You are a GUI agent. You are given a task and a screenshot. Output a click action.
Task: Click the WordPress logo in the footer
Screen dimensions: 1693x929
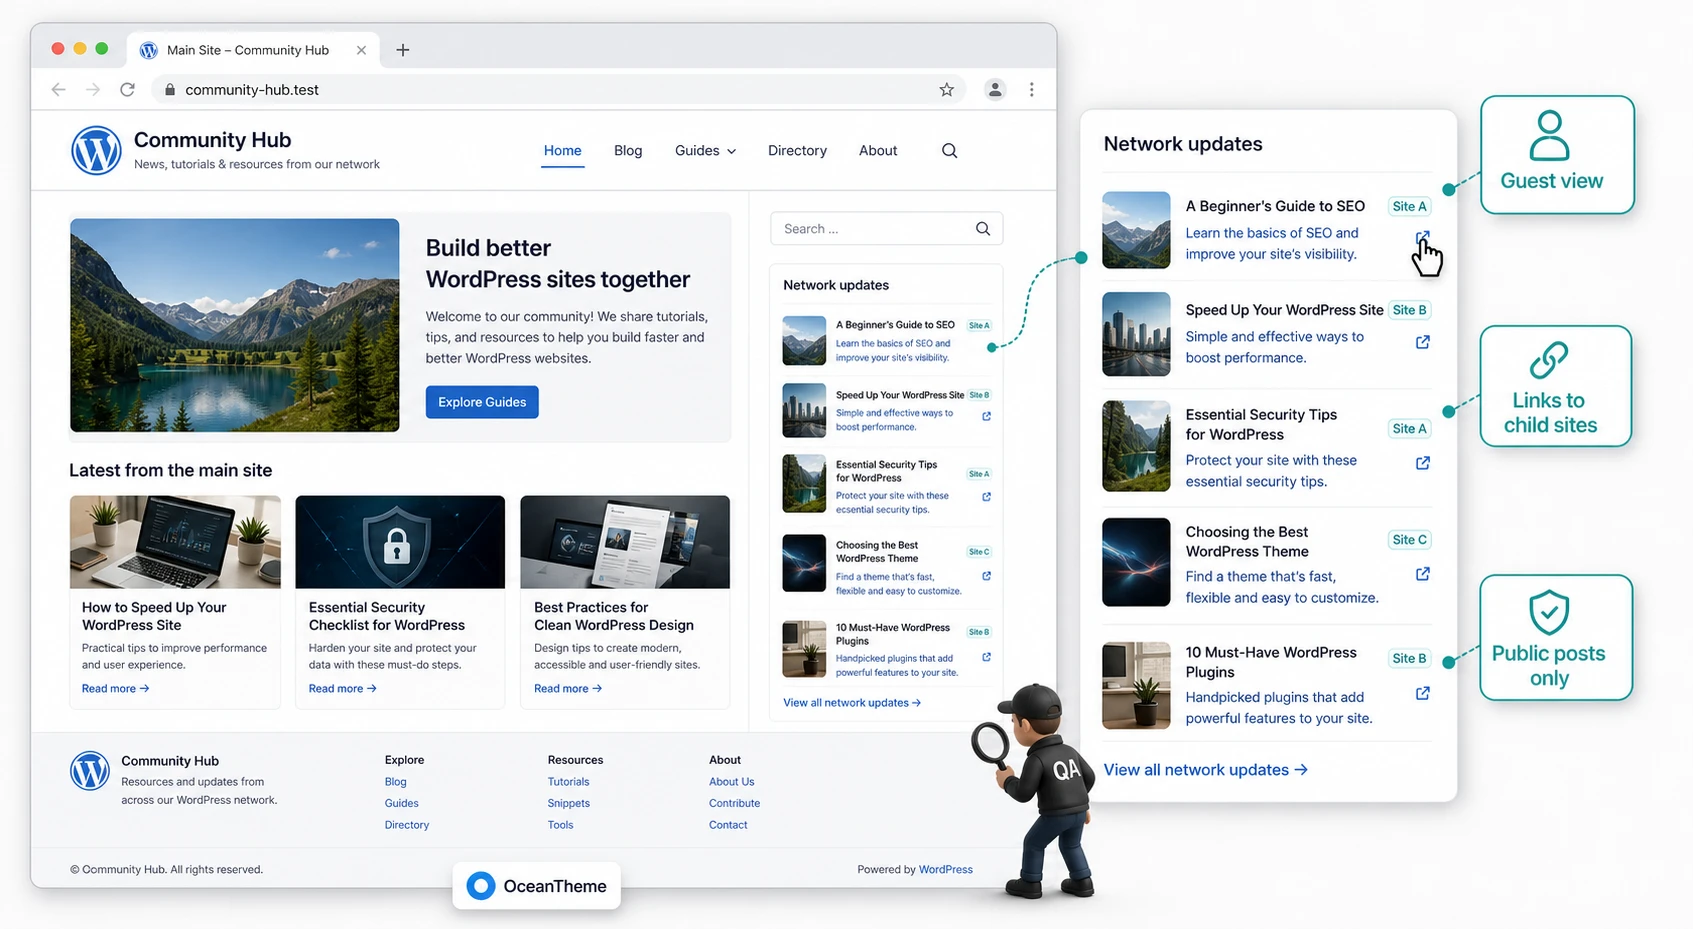tap(89, 771)
